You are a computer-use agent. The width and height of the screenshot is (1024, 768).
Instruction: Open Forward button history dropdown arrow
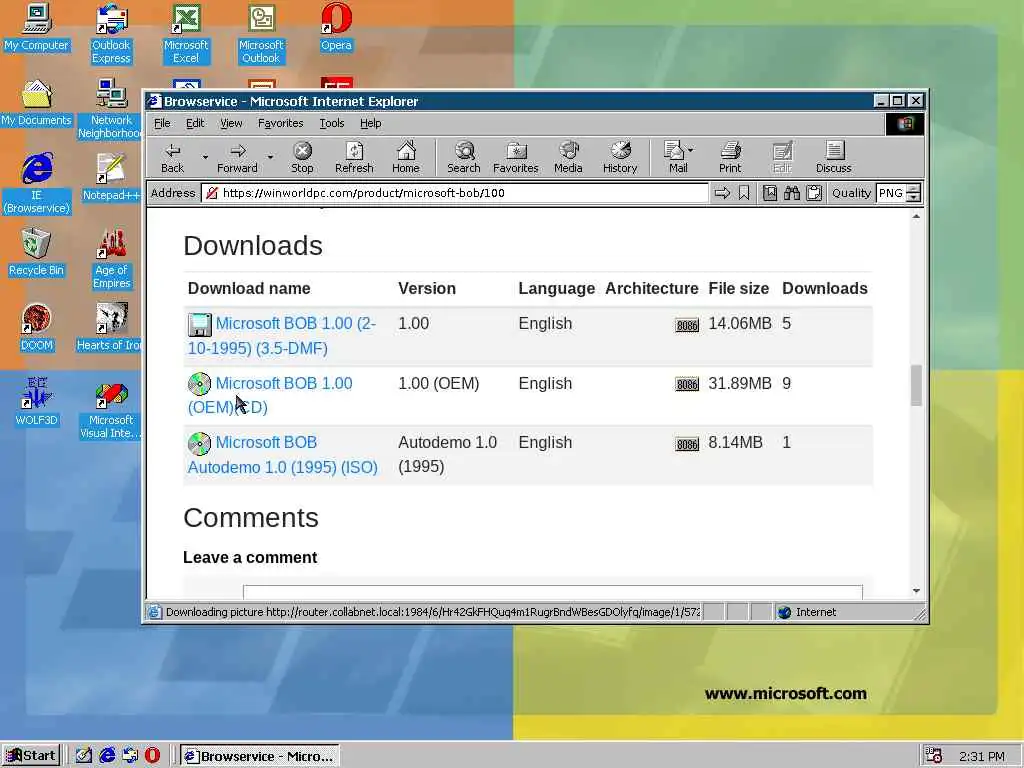pos(270,157)
